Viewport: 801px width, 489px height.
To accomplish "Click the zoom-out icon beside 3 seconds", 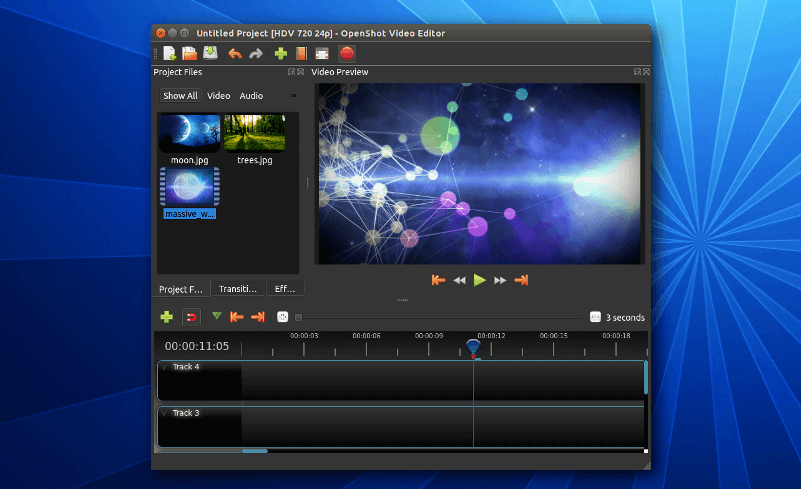I will click(x=595, y=317).
